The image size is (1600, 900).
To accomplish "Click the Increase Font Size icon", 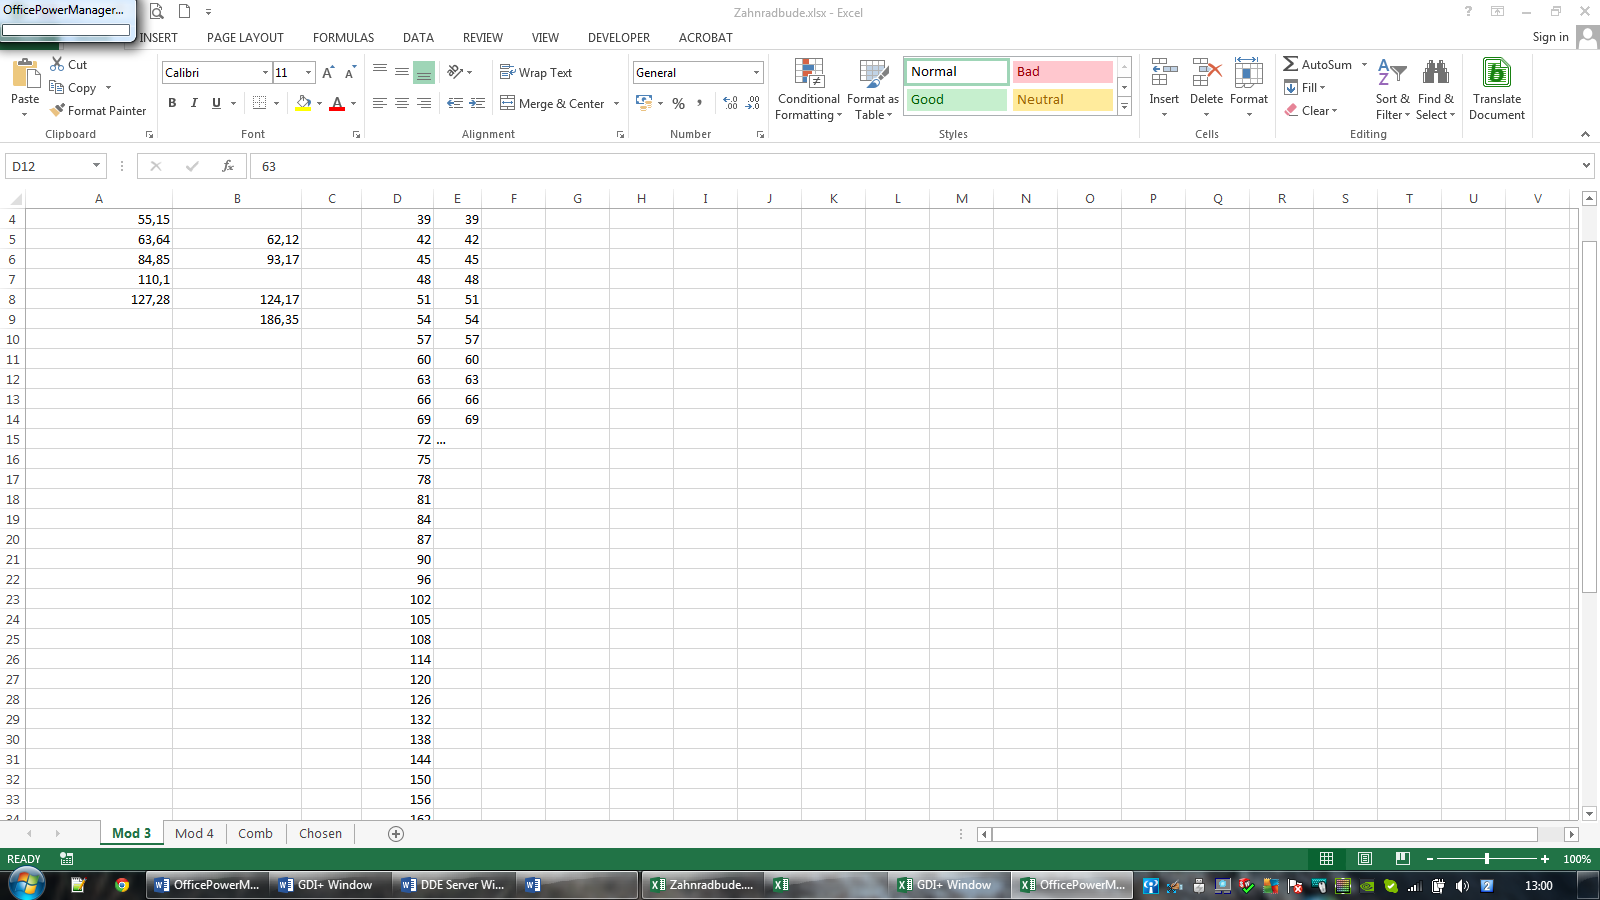I will click(328, 73).
